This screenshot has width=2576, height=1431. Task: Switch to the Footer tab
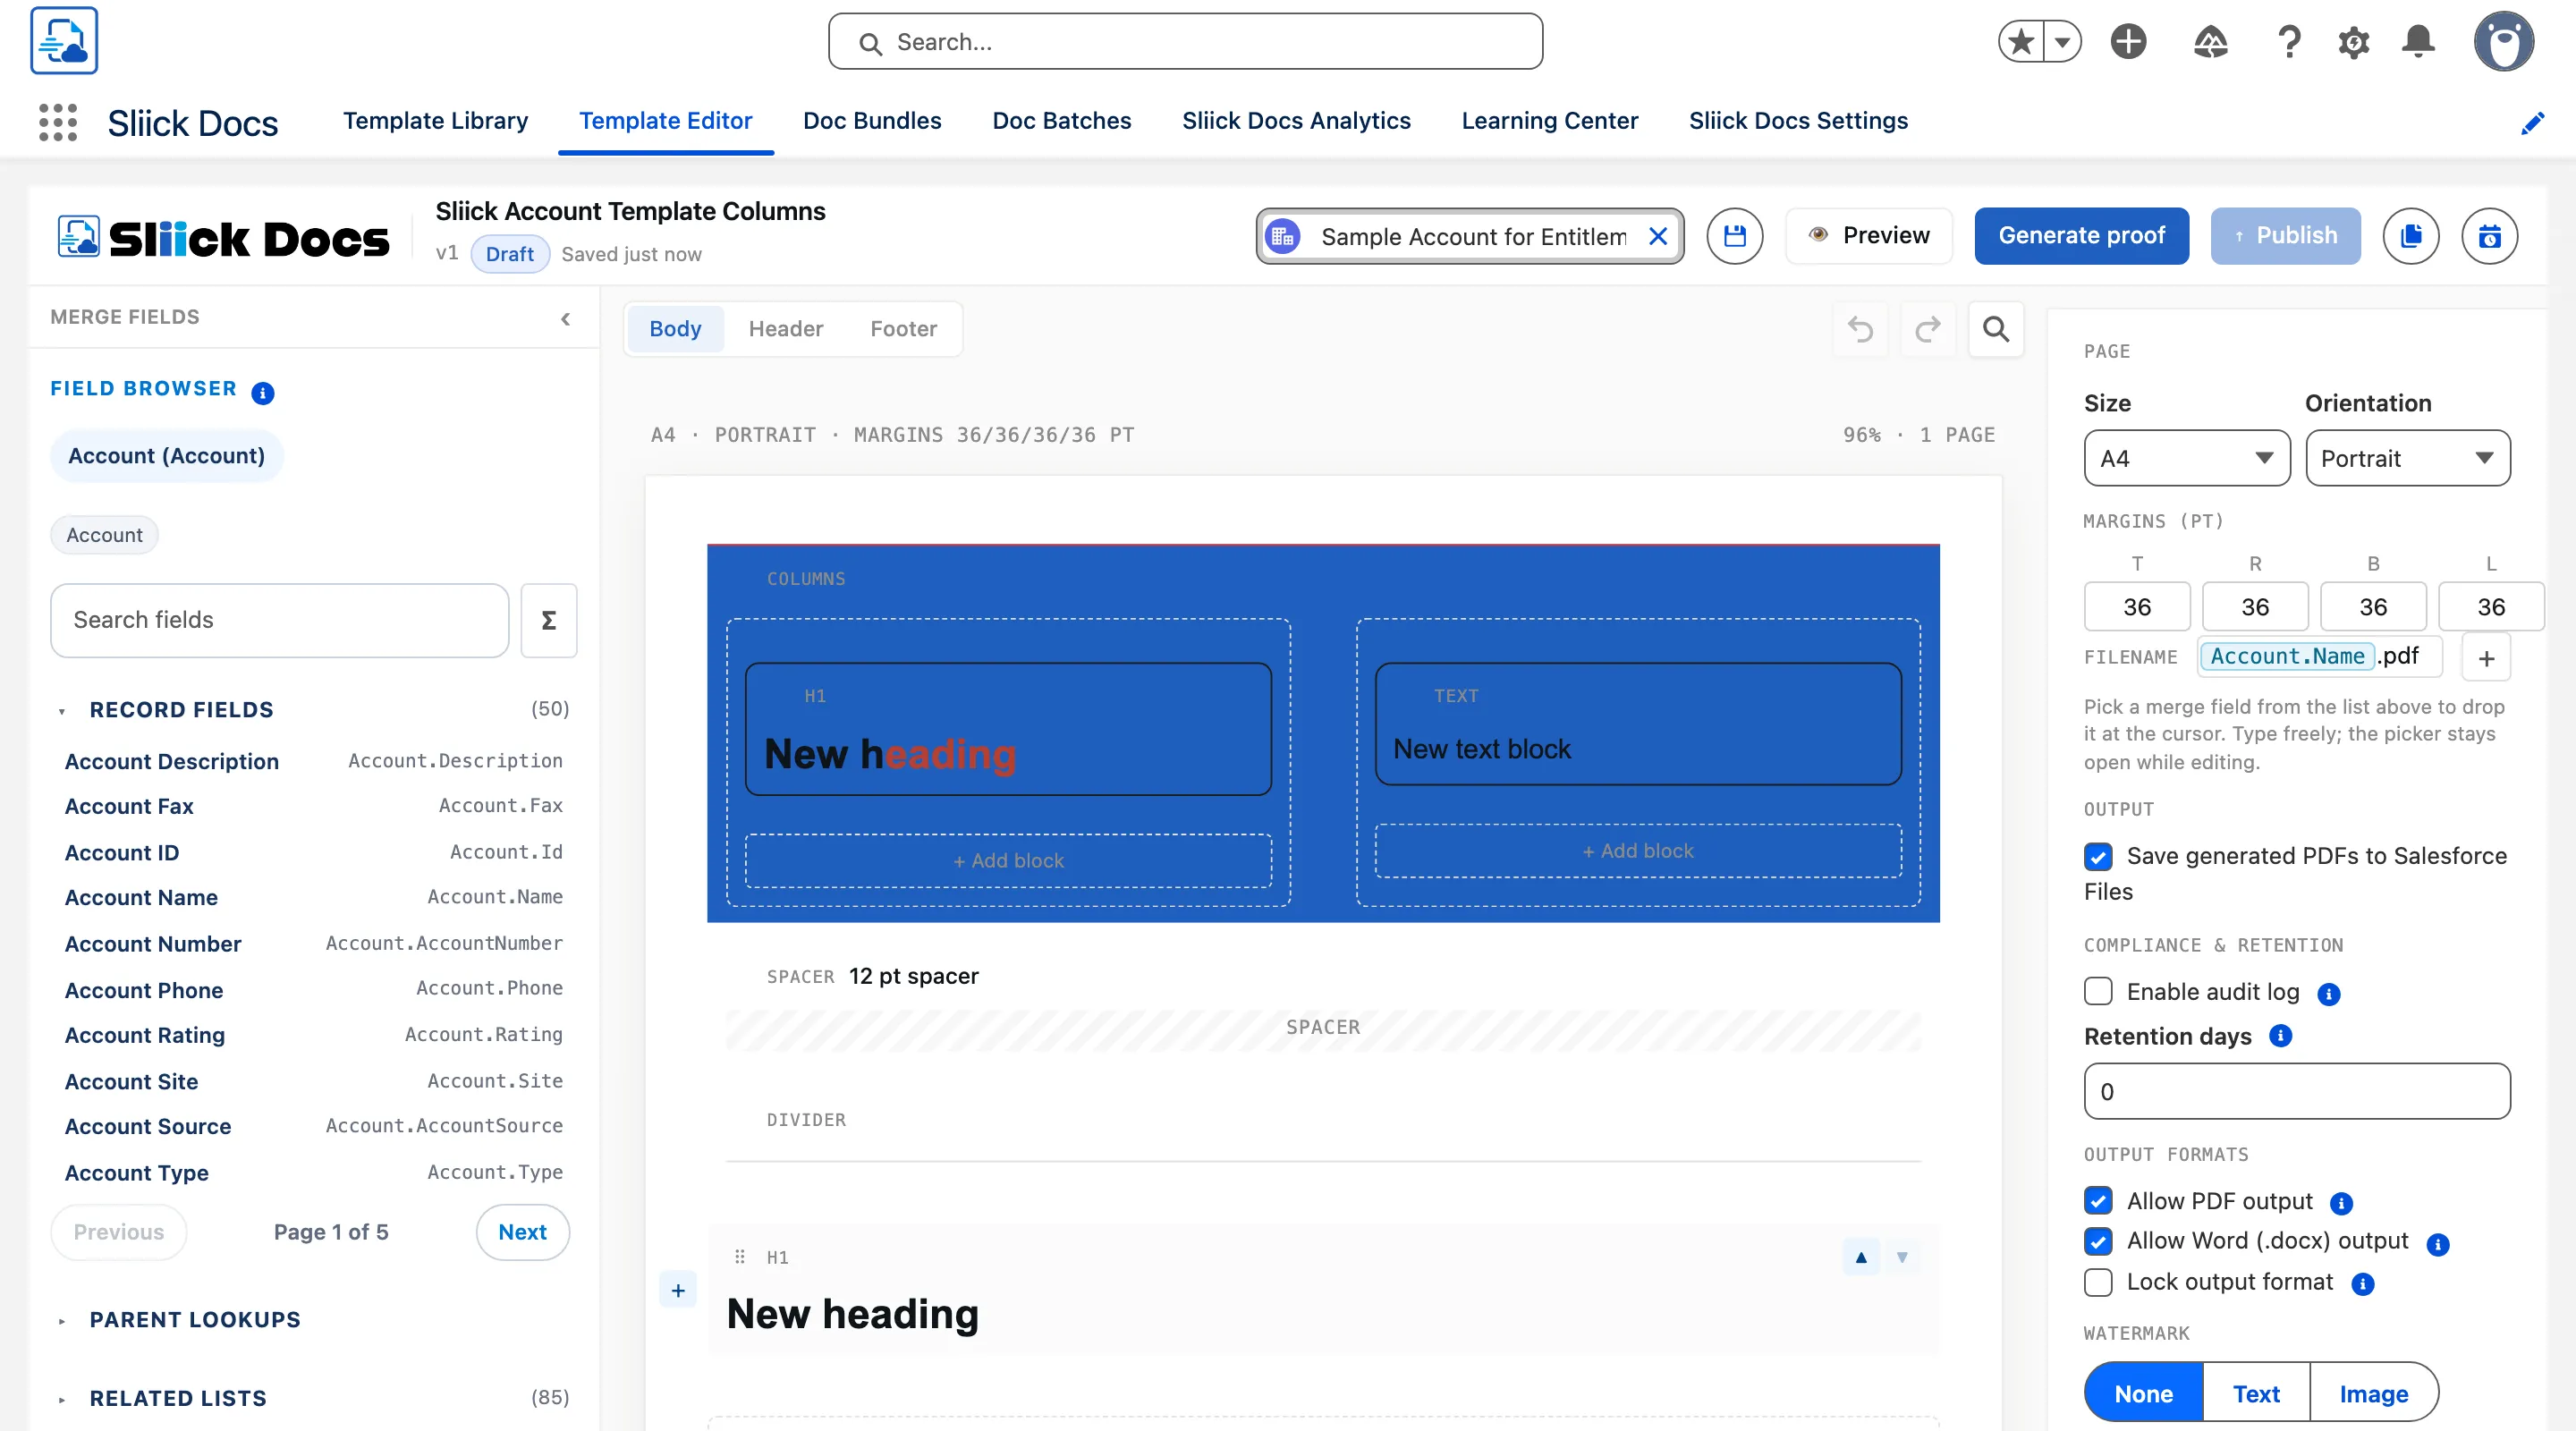click(903, 329)
